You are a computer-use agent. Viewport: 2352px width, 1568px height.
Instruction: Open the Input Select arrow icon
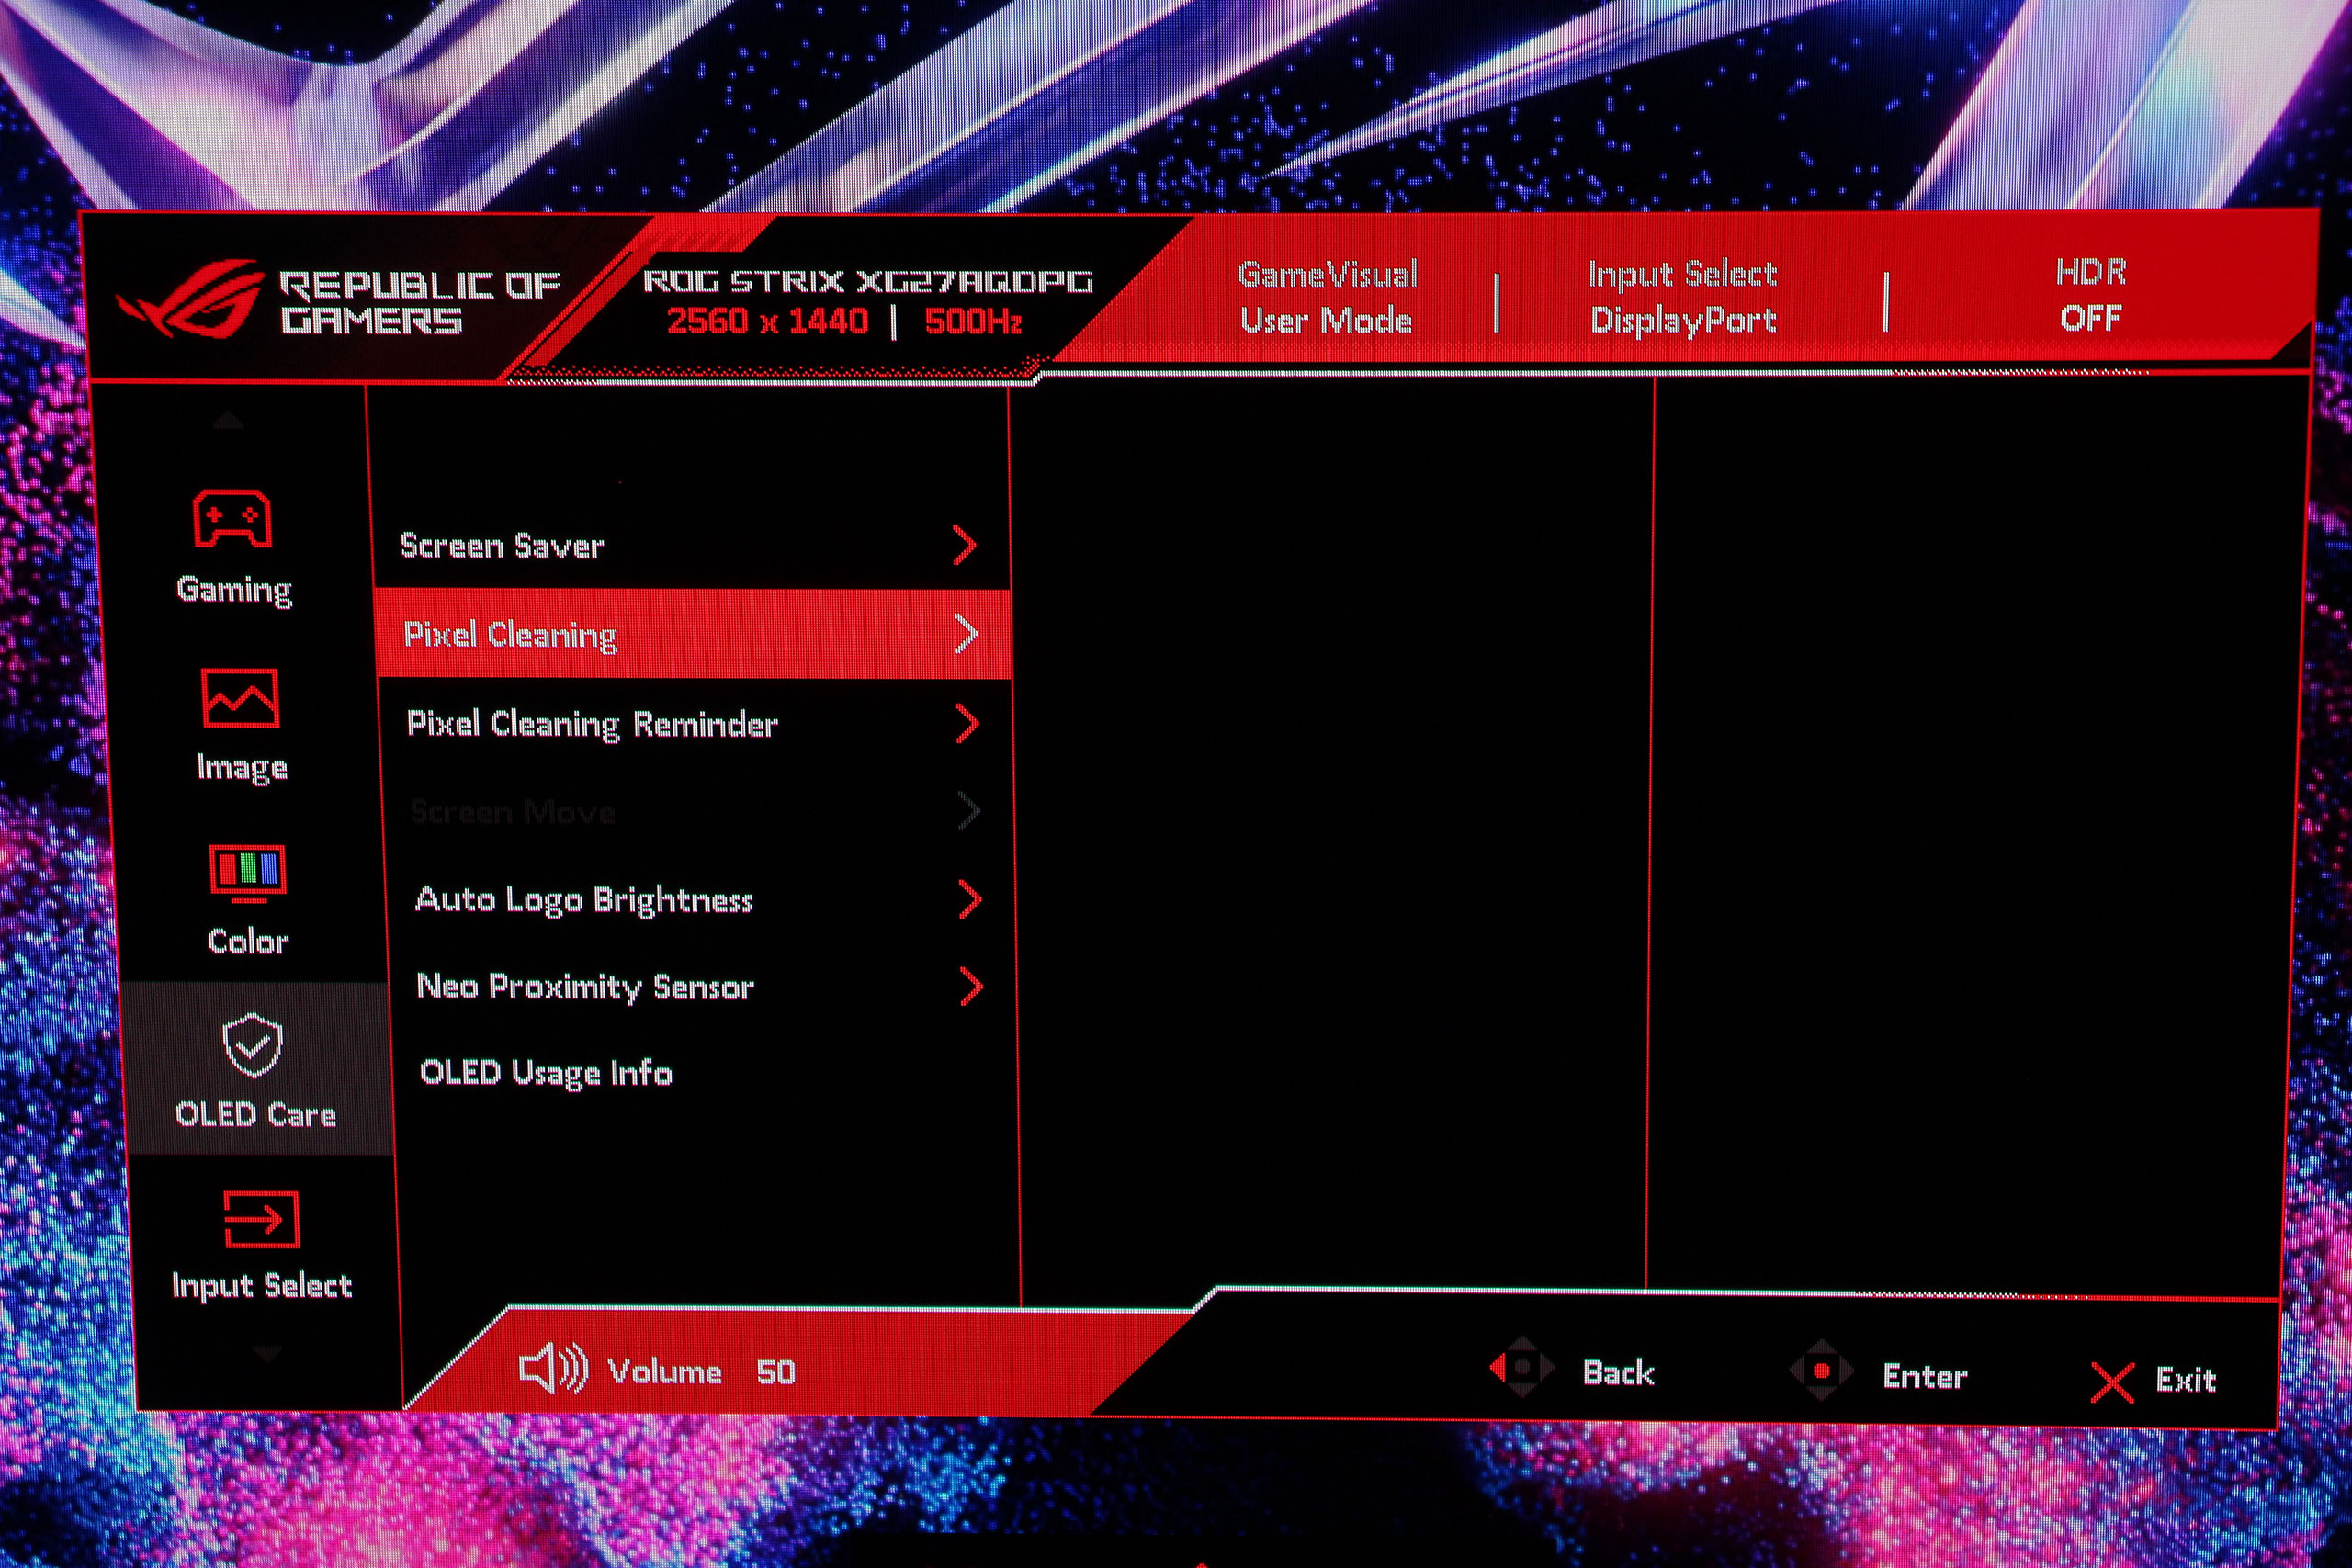pyautogui.click(x=261, y=1219)
